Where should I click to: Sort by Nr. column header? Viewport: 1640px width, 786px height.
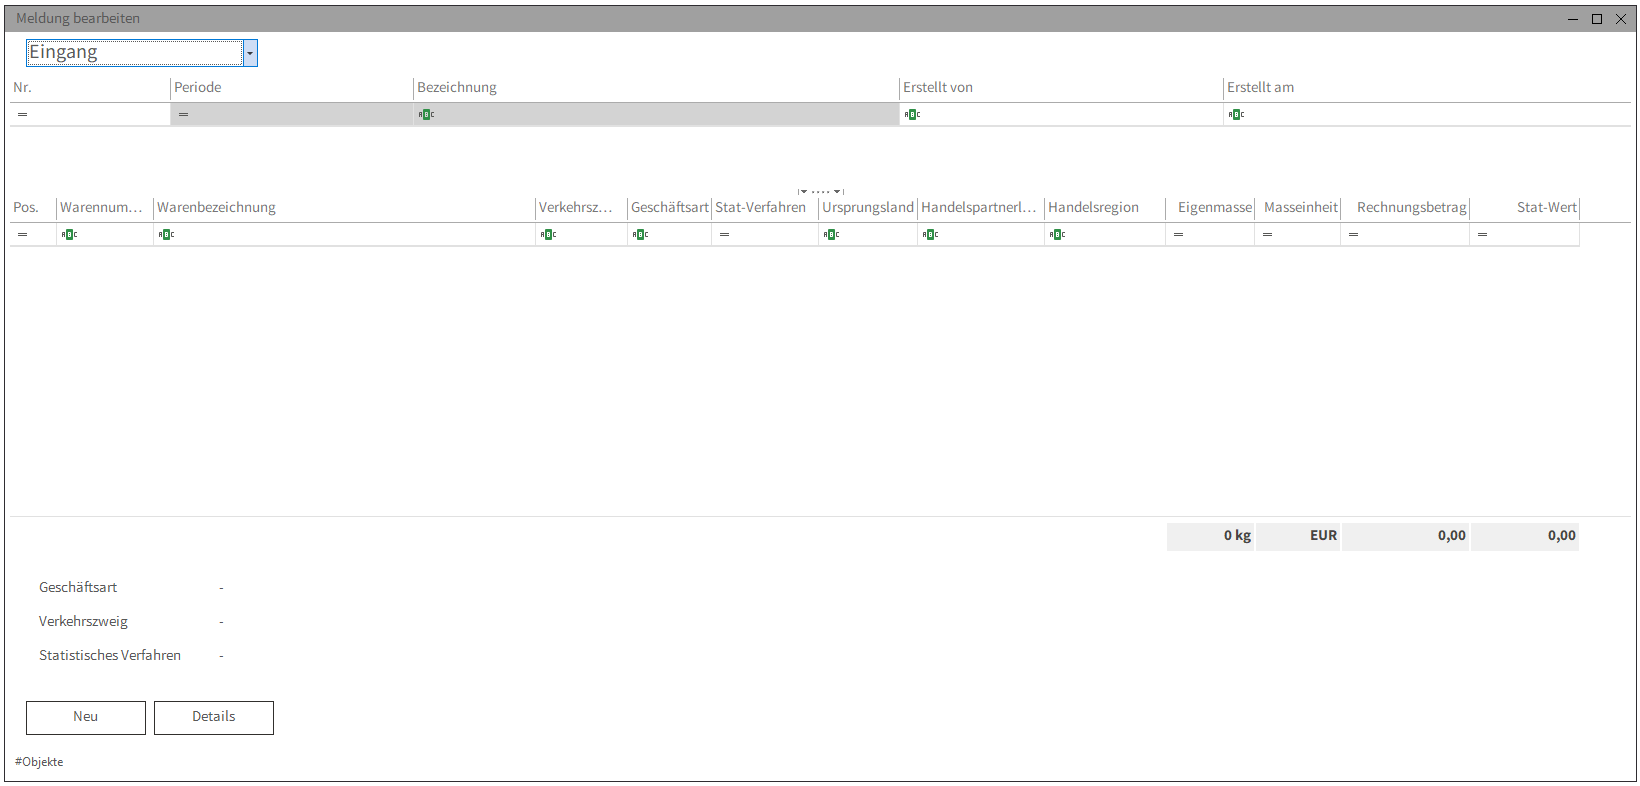click(90, 88)
